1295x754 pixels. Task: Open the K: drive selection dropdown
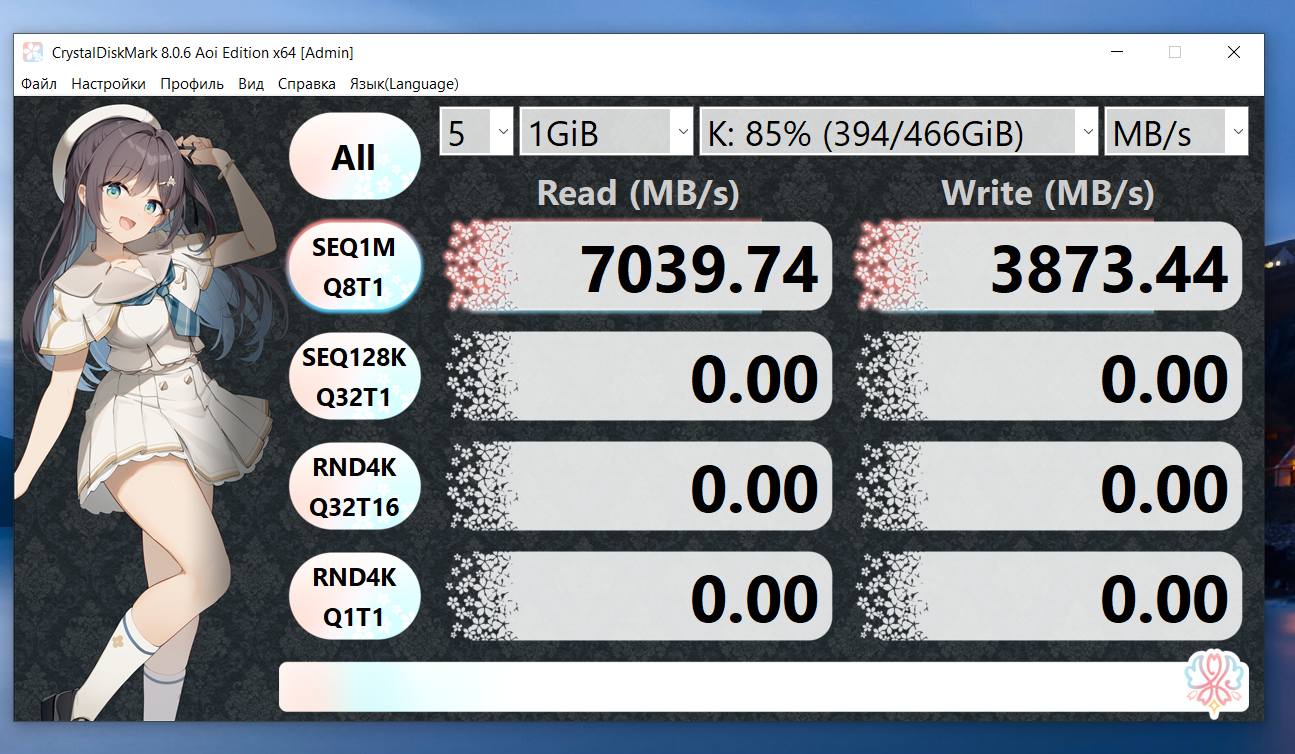[899, 133]
